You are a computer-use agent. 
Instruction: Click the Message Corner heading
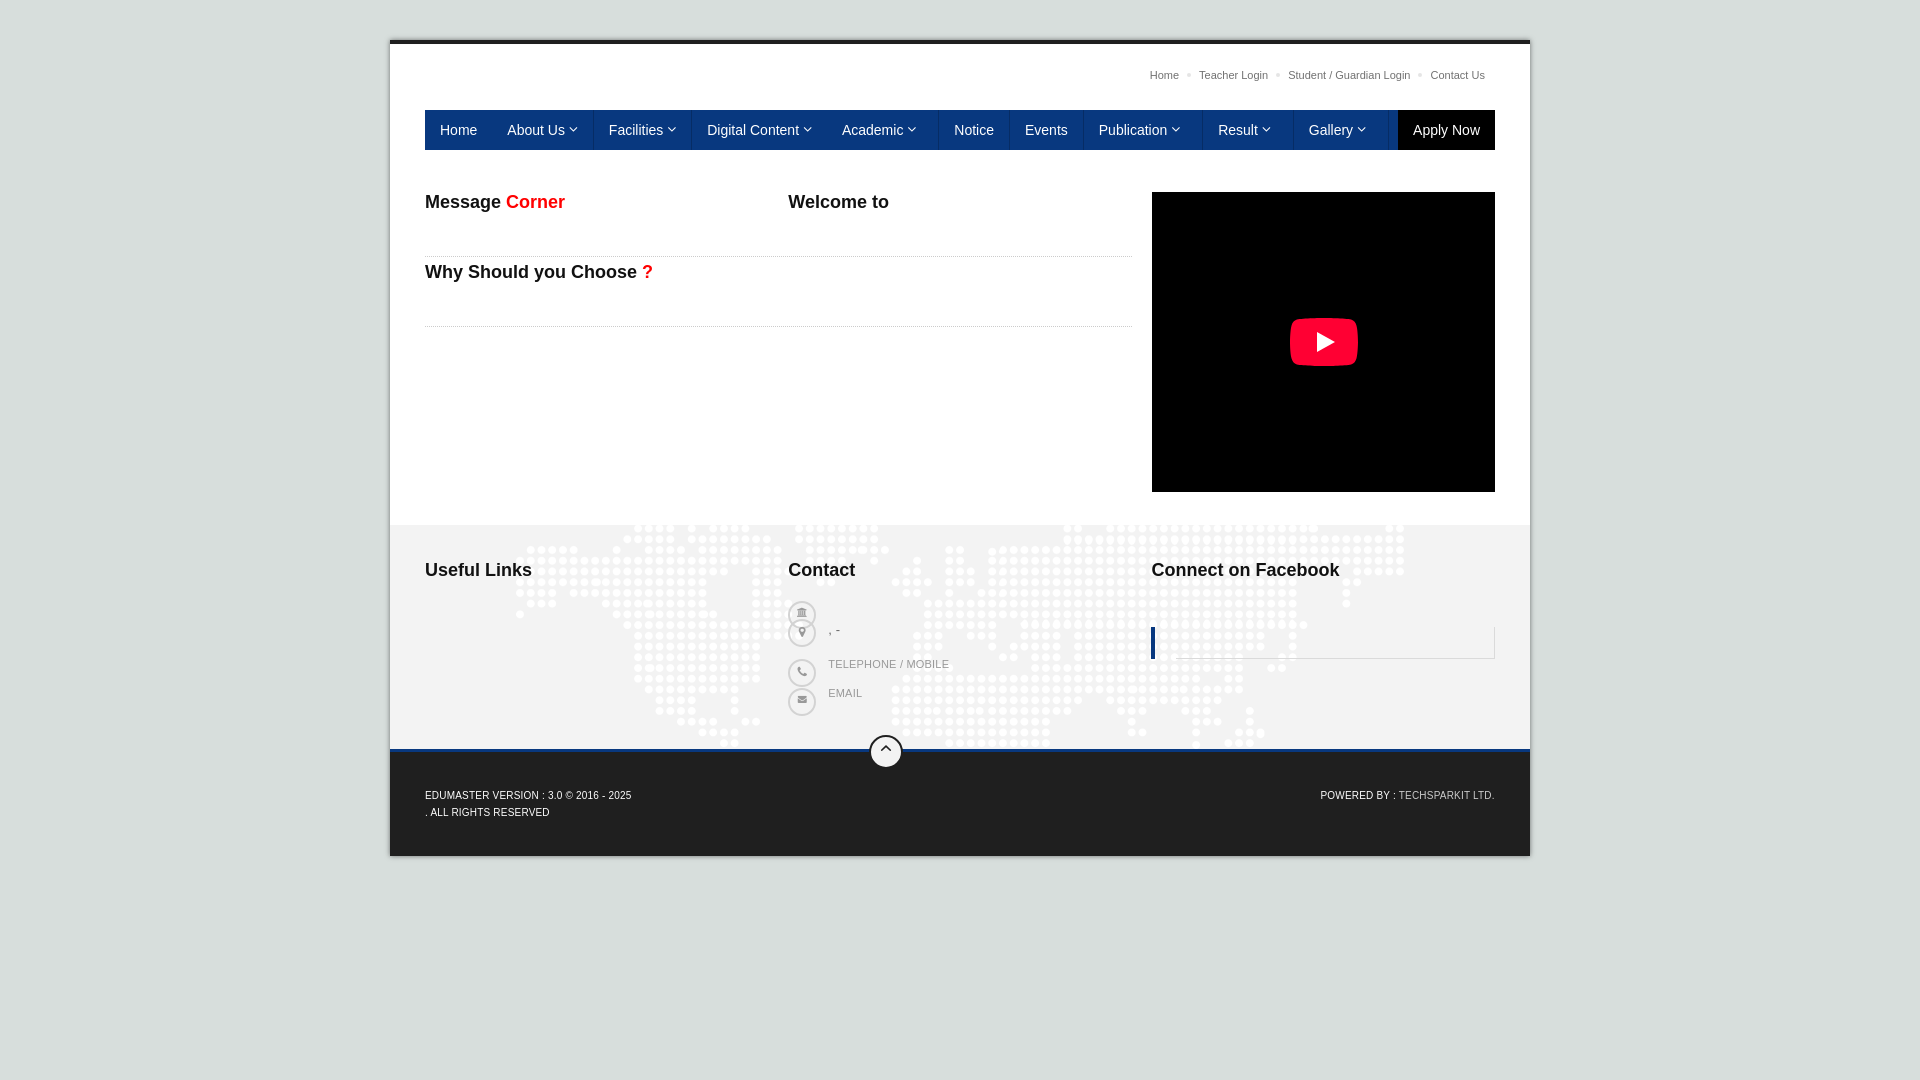pos(495,202)
